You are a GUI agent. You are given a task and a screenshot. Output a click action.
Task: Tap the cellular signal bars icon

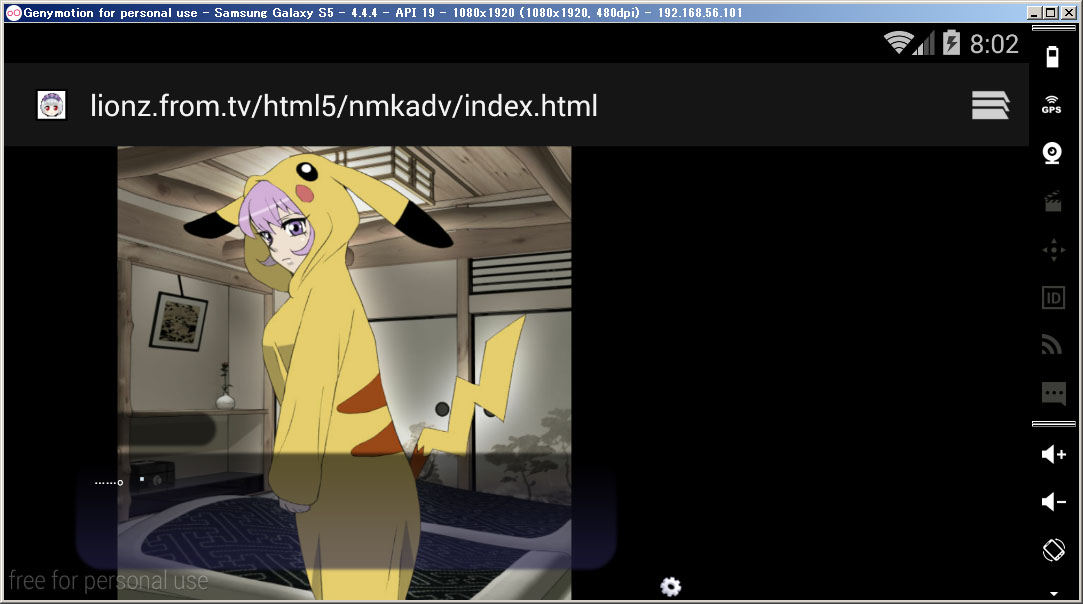924,44
